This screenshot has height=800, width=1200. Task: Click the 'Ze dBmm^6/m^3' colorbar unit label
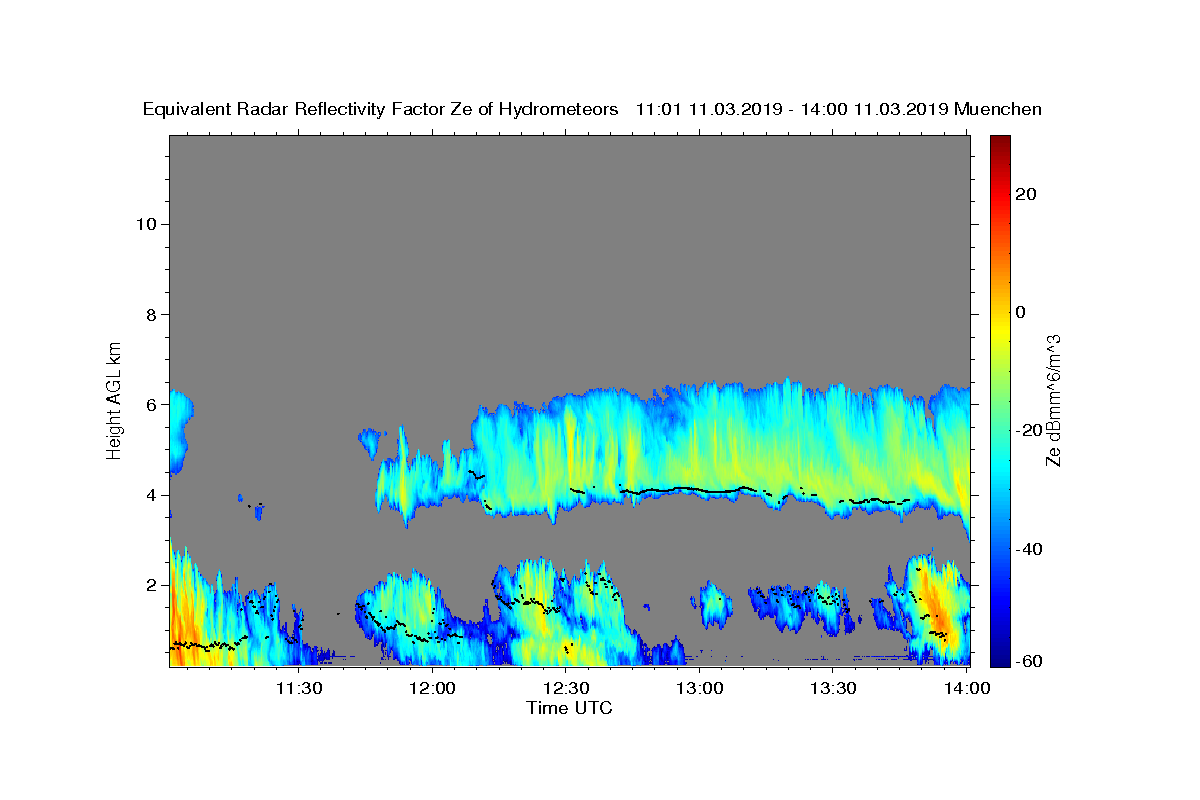1053,400
